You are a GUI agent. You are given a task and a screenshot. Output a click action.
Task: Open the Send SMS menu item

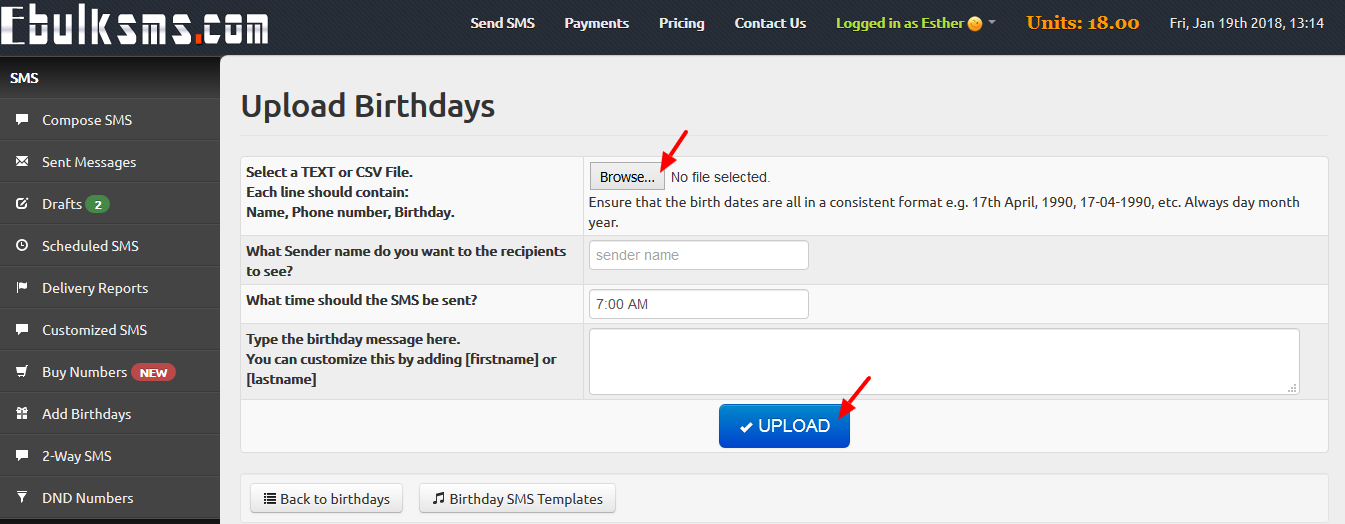pyautogui.click(x=503, y=23)
